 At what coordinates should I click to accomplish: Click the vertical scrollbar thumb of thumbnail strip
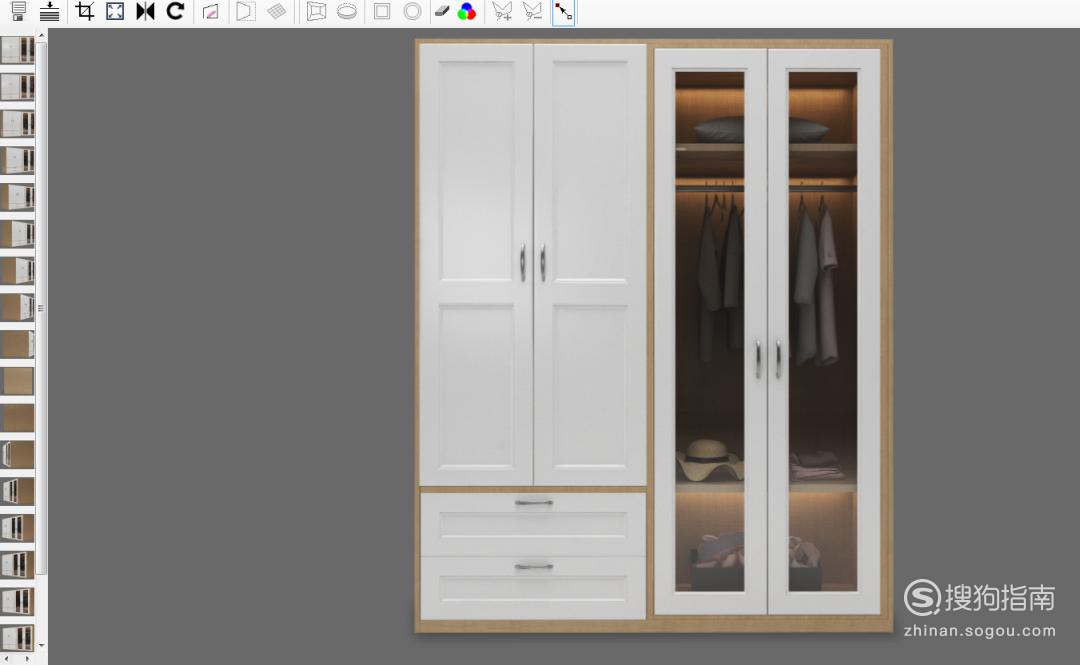point(41,308)
